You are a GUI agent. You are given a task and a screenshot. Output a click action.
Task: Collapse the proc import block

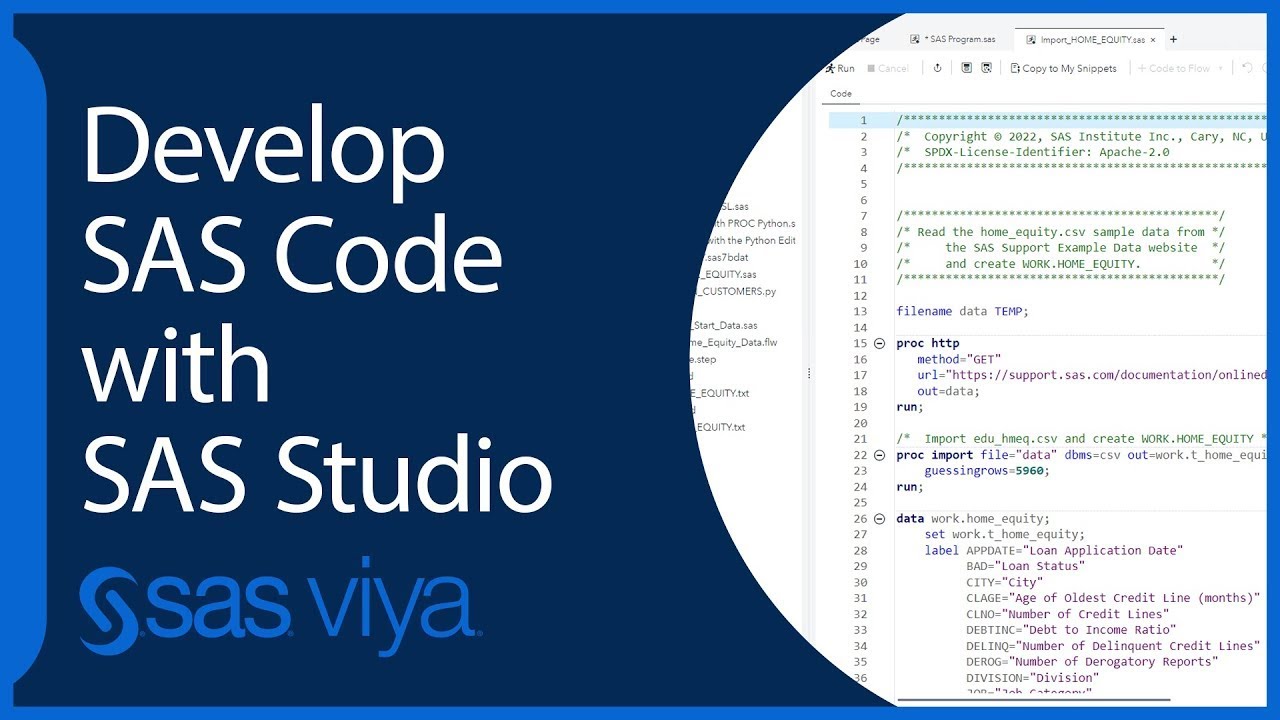879,455
